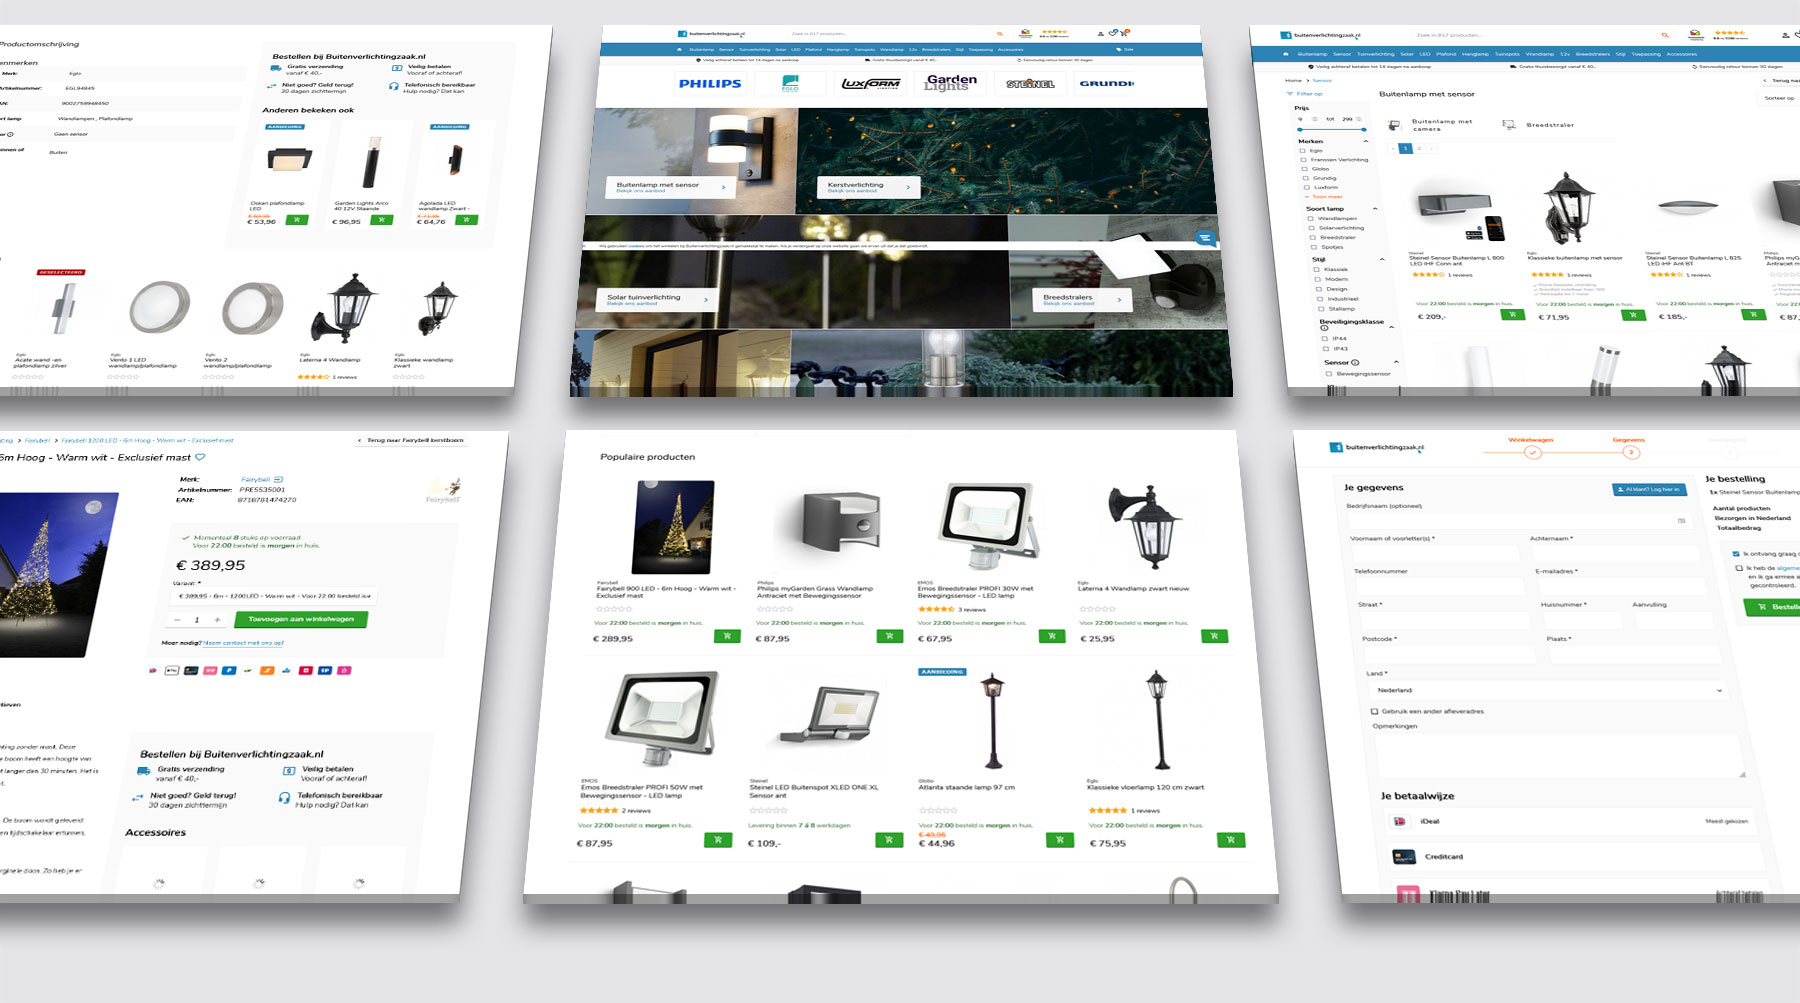The width and height of the screenshot is (1800, 1003).
Task: Select iDeal payment option
Action: [x=1571, y=821]
